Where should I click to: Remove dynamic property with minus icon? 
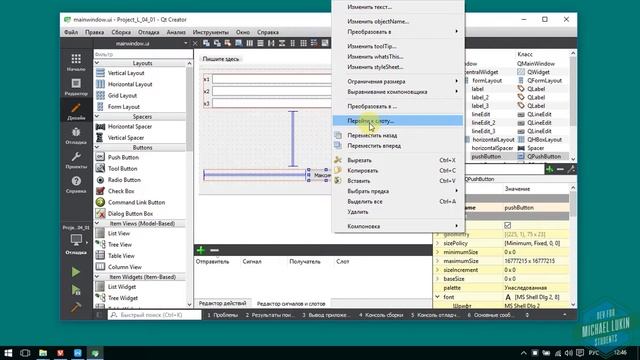[x=560, y=169]
